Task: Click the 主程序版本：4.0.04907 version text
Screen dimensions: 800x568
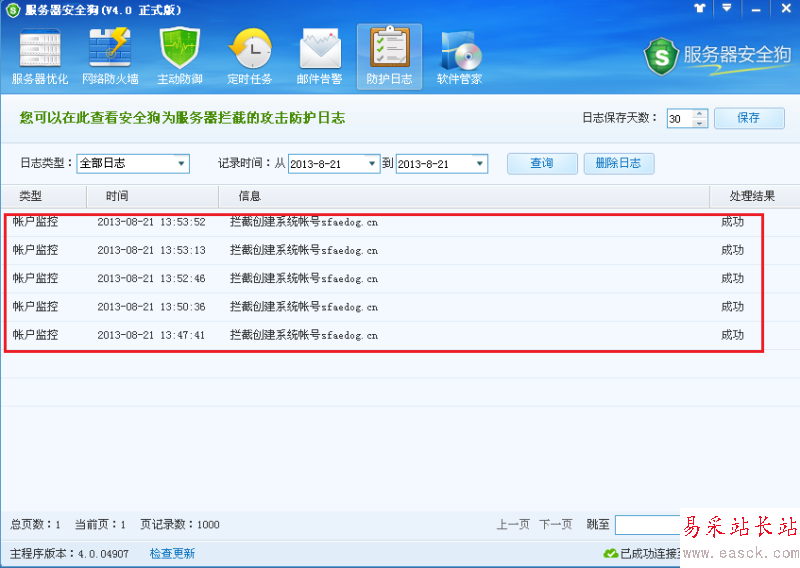Action: [x=69, y=554]
